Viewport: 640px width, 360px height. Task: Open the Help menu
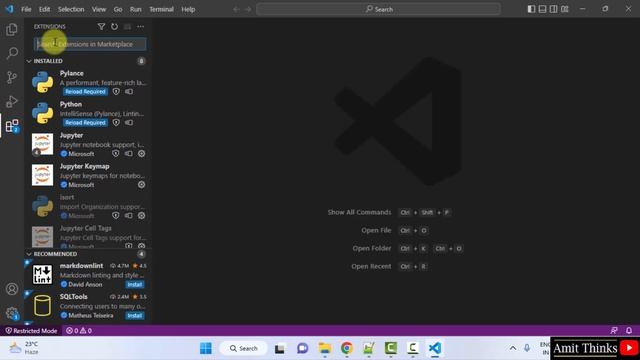pyautogui.click(x=188, y=9)
